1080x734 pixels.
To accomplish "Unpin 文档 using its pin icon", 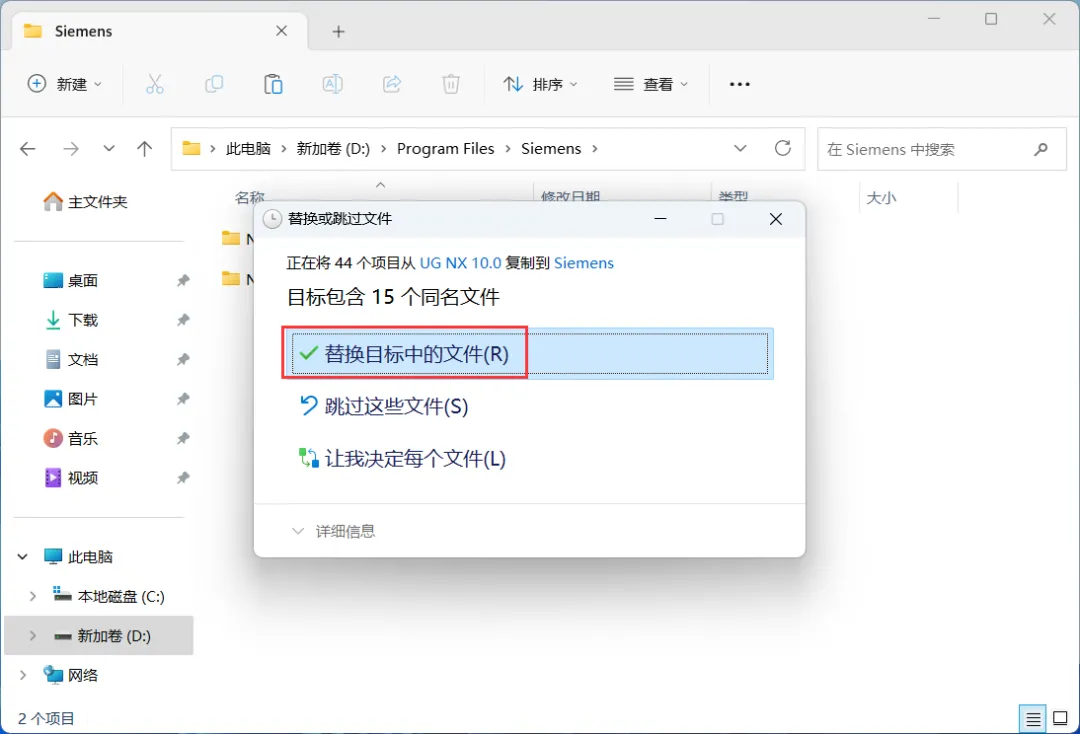I will click(x=183, y=359).
